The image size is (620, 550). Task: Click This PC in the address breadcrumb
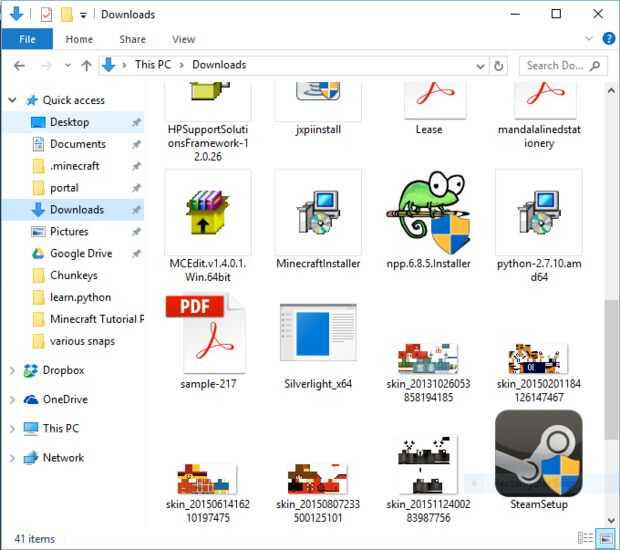pyautogui.click(x=153, y=65)
